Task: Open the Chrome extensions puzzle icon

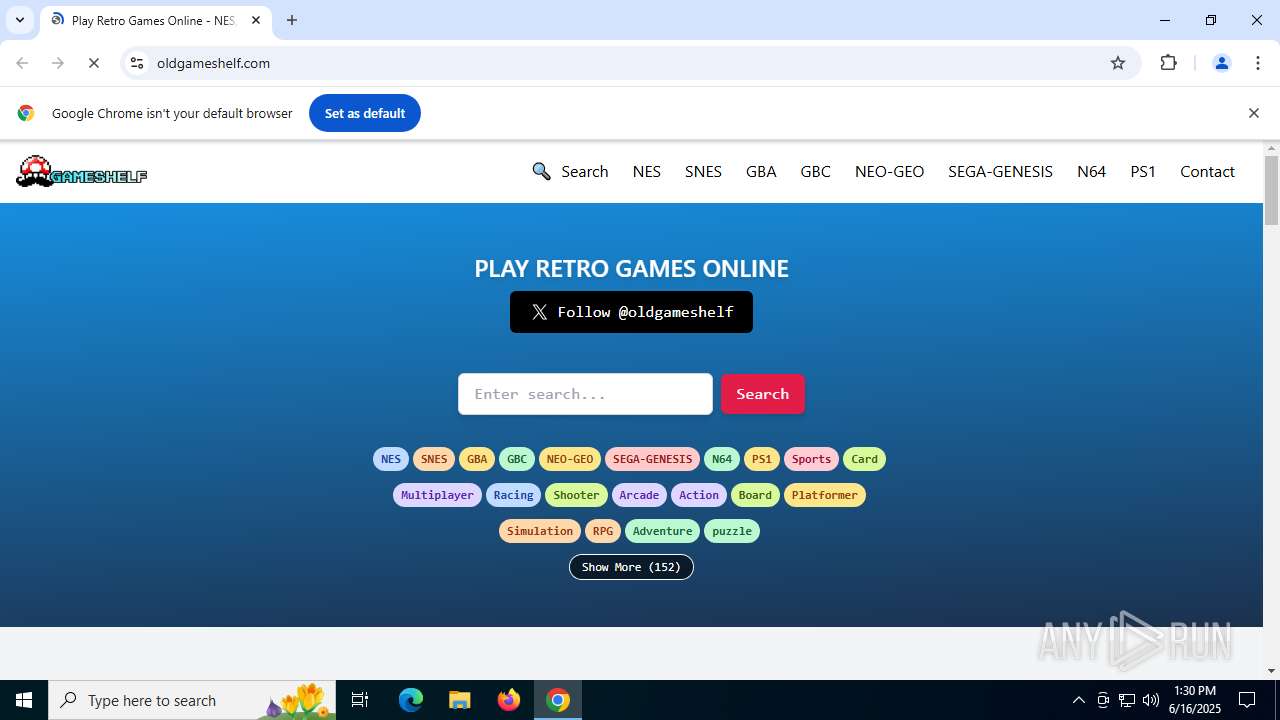Action: click(1168, 63)
